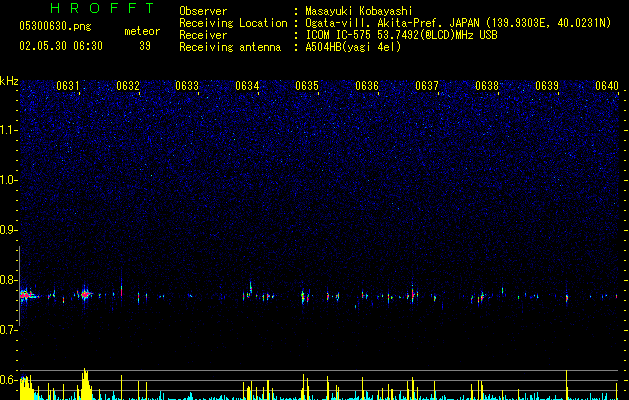The height and width of the screenshot is (400, 629).
Task: Click the 0.9 frequency axis label
Action: 9,230
